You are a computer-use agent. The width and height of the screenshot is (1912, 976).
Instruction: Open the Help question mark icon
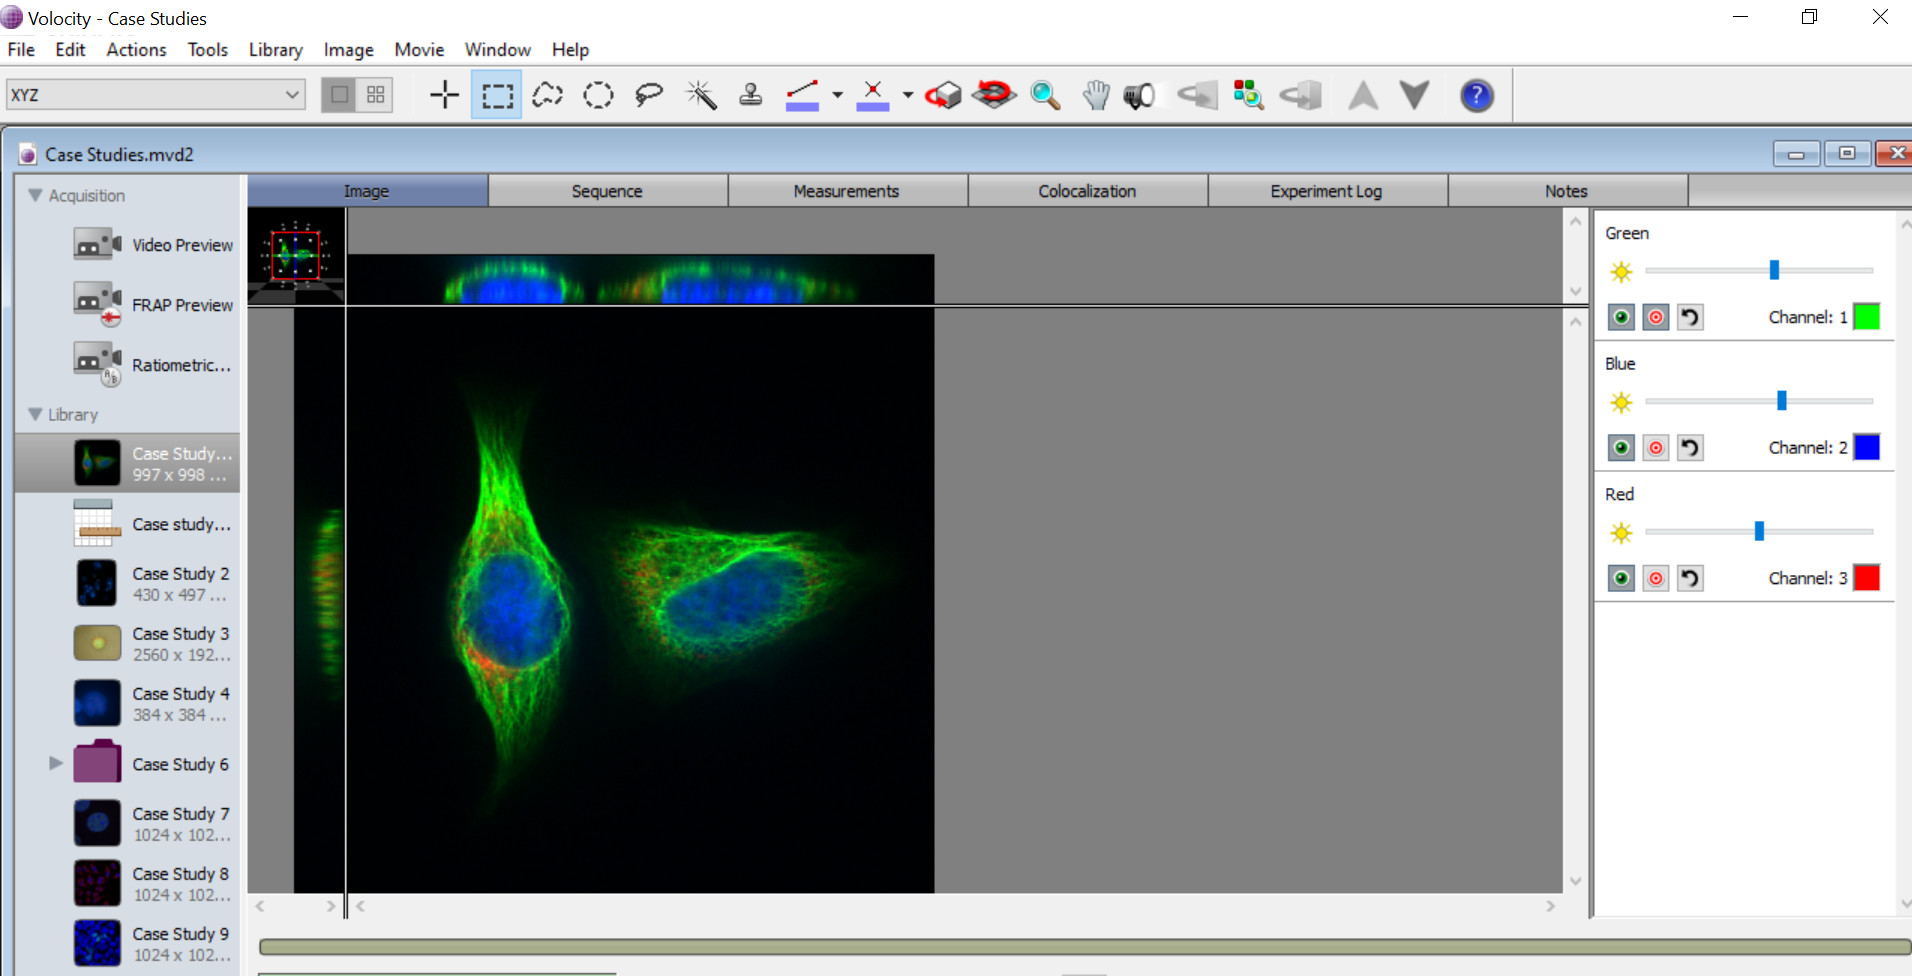(x=1476, y=94)
